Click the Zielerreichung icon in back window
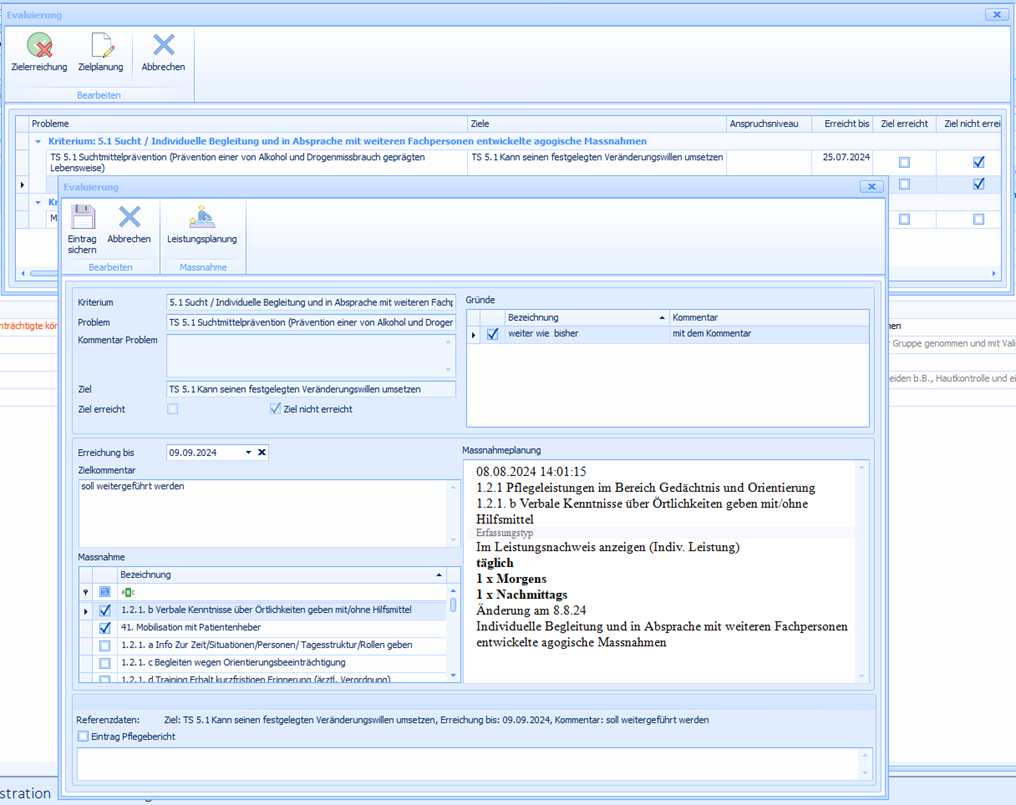1016x805 pixels. click(39, 46)
